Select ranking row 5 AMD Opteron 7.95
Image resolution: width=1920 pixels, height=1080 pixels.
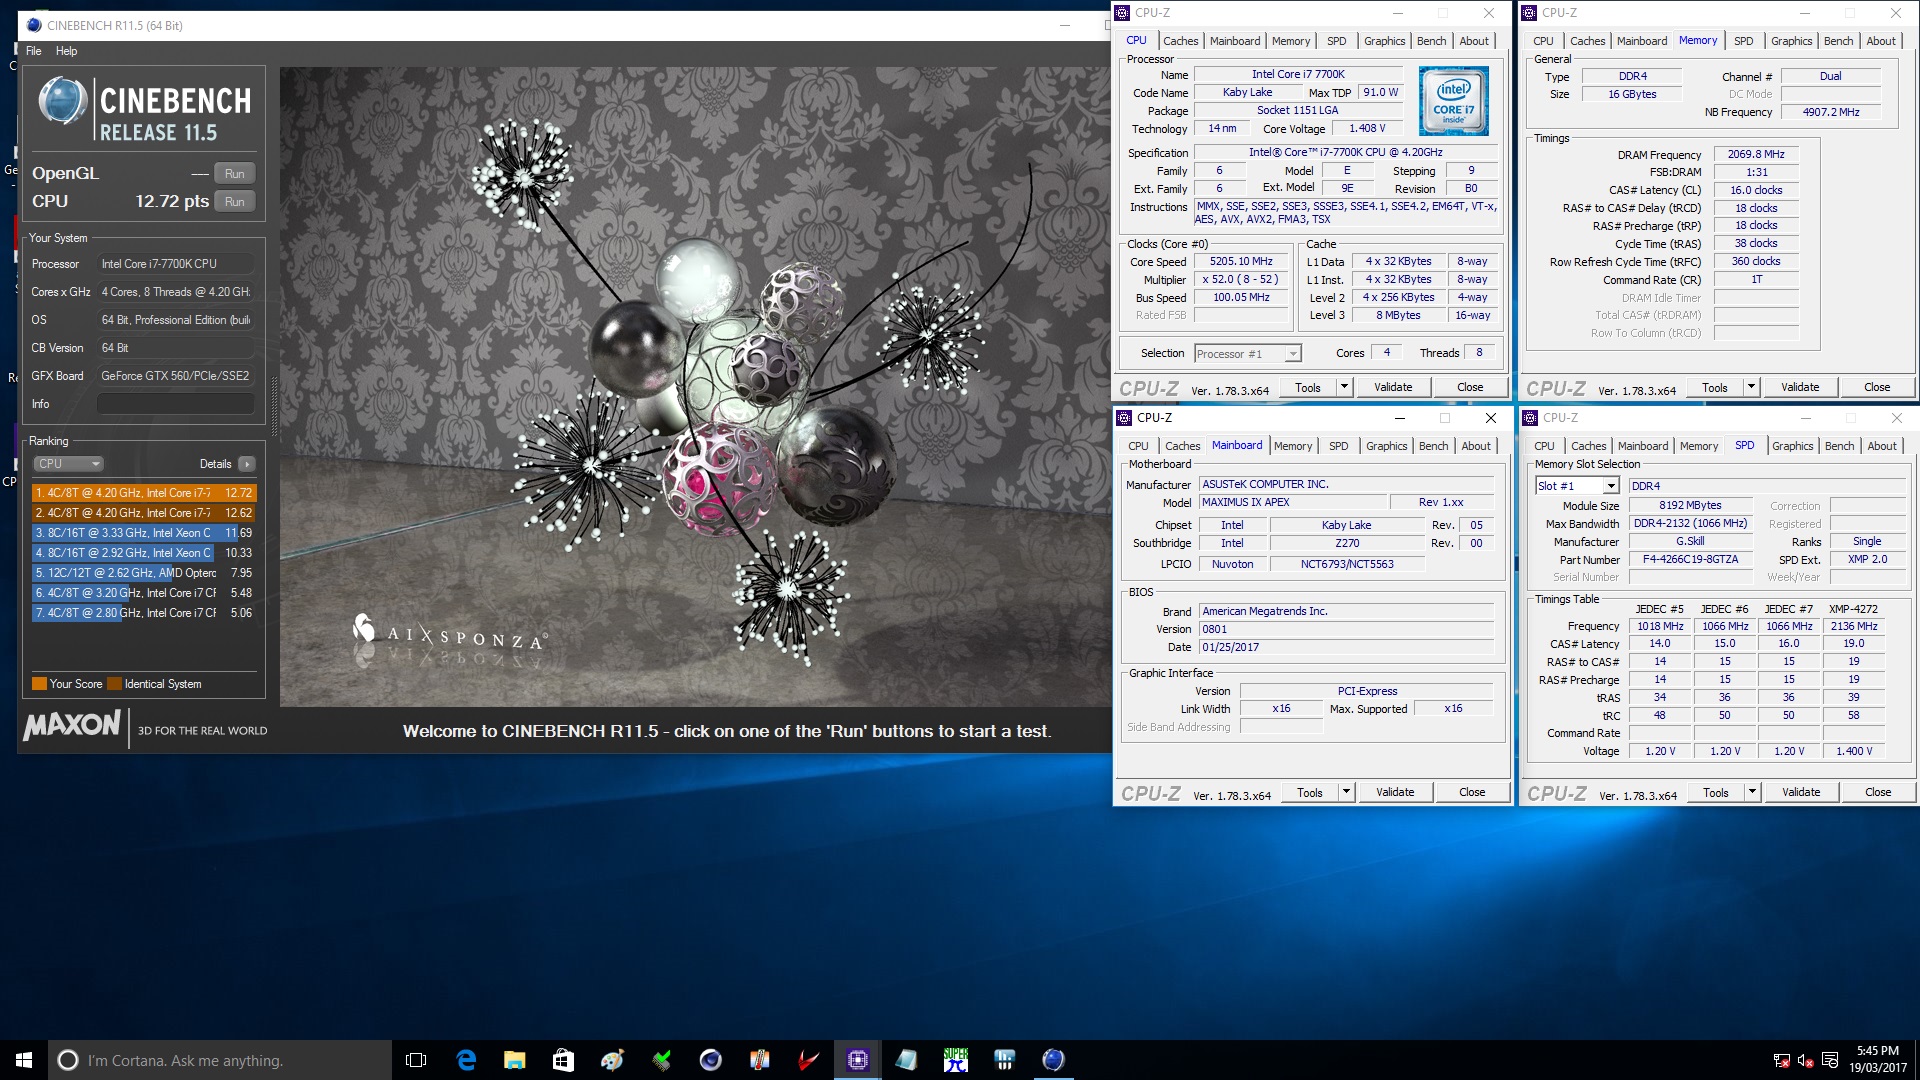144,573
